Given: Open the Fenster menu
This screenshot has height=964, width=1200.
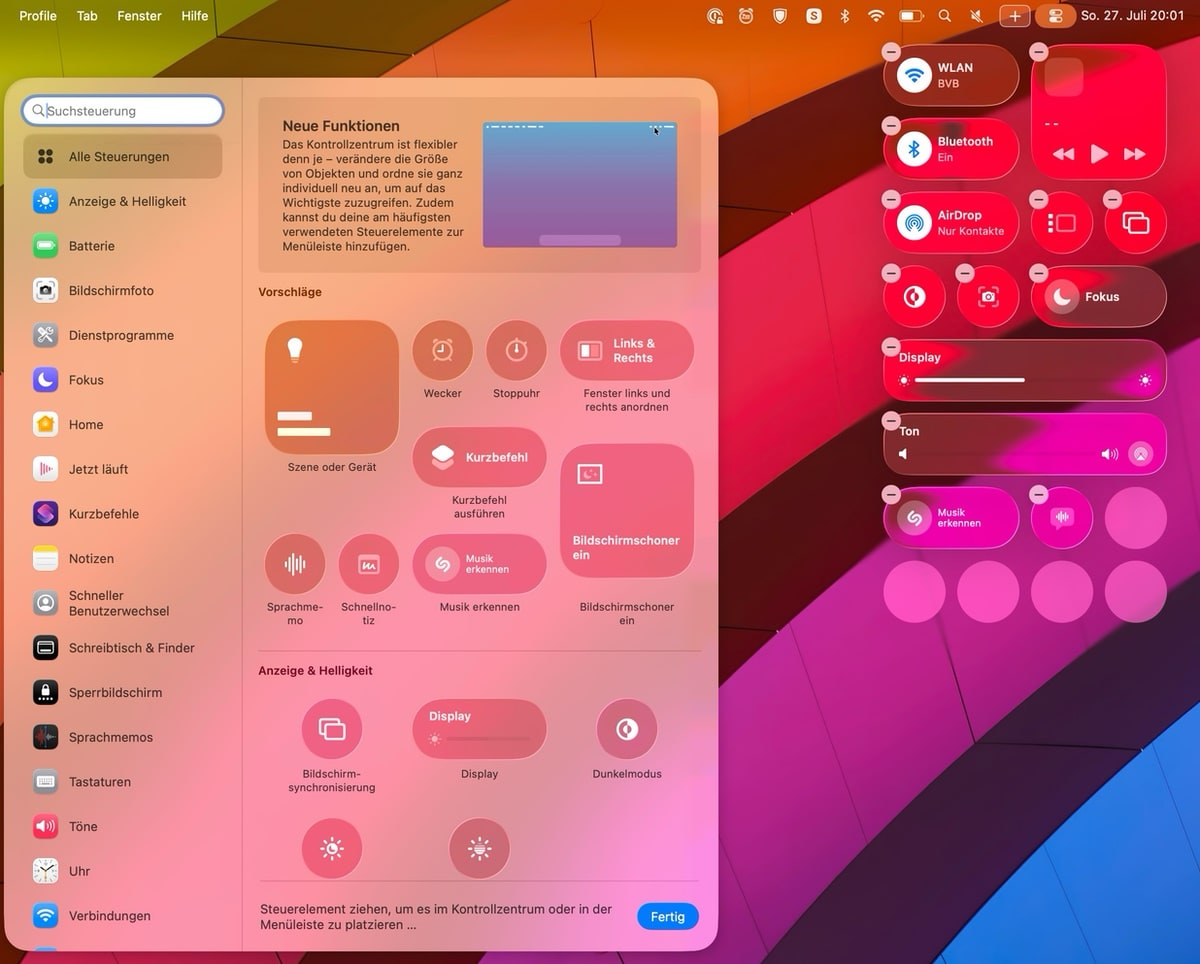Looking at the screenshot, I should pyautogui.click(x=139, y=16).
